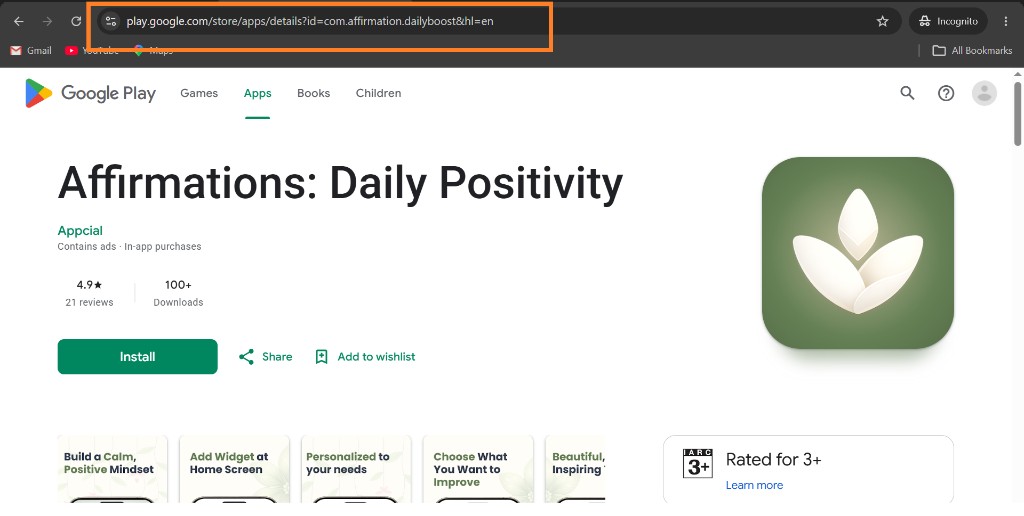Click Learn more about content rating
Viewport: 1024px width, 516px height.
(x=754, y=485)
